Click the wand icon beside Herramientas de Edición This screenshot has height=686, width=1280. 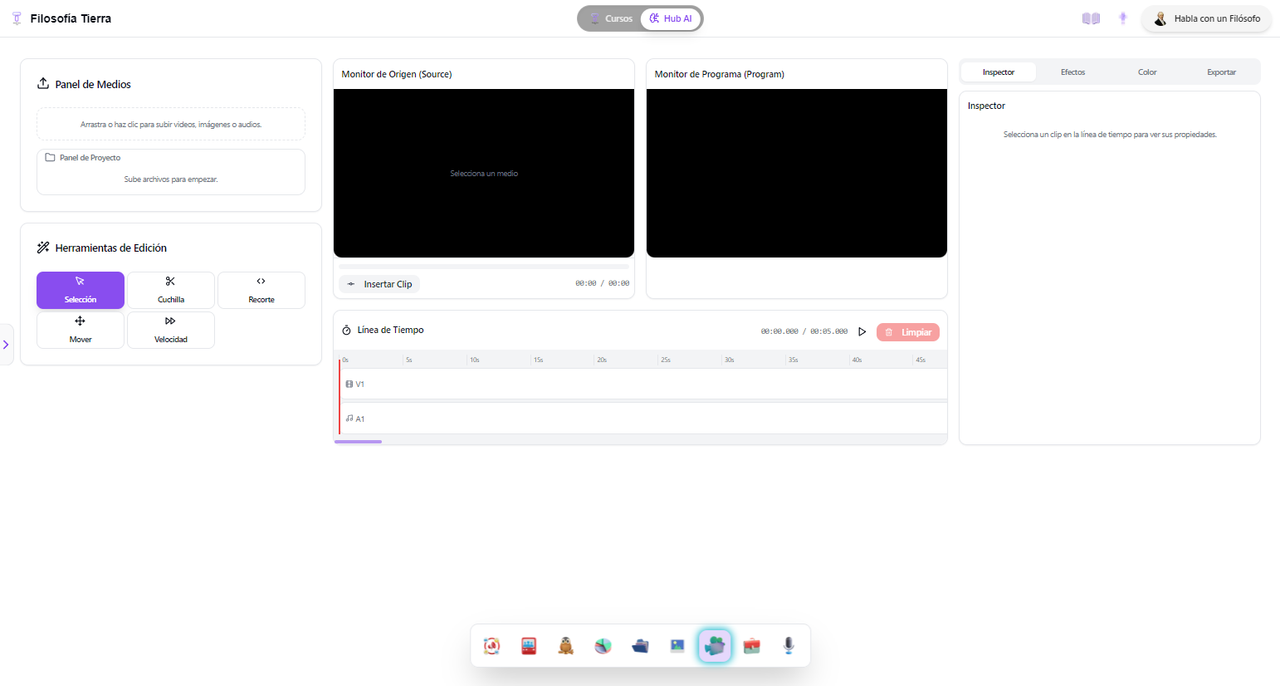click(x=43, y=247)
